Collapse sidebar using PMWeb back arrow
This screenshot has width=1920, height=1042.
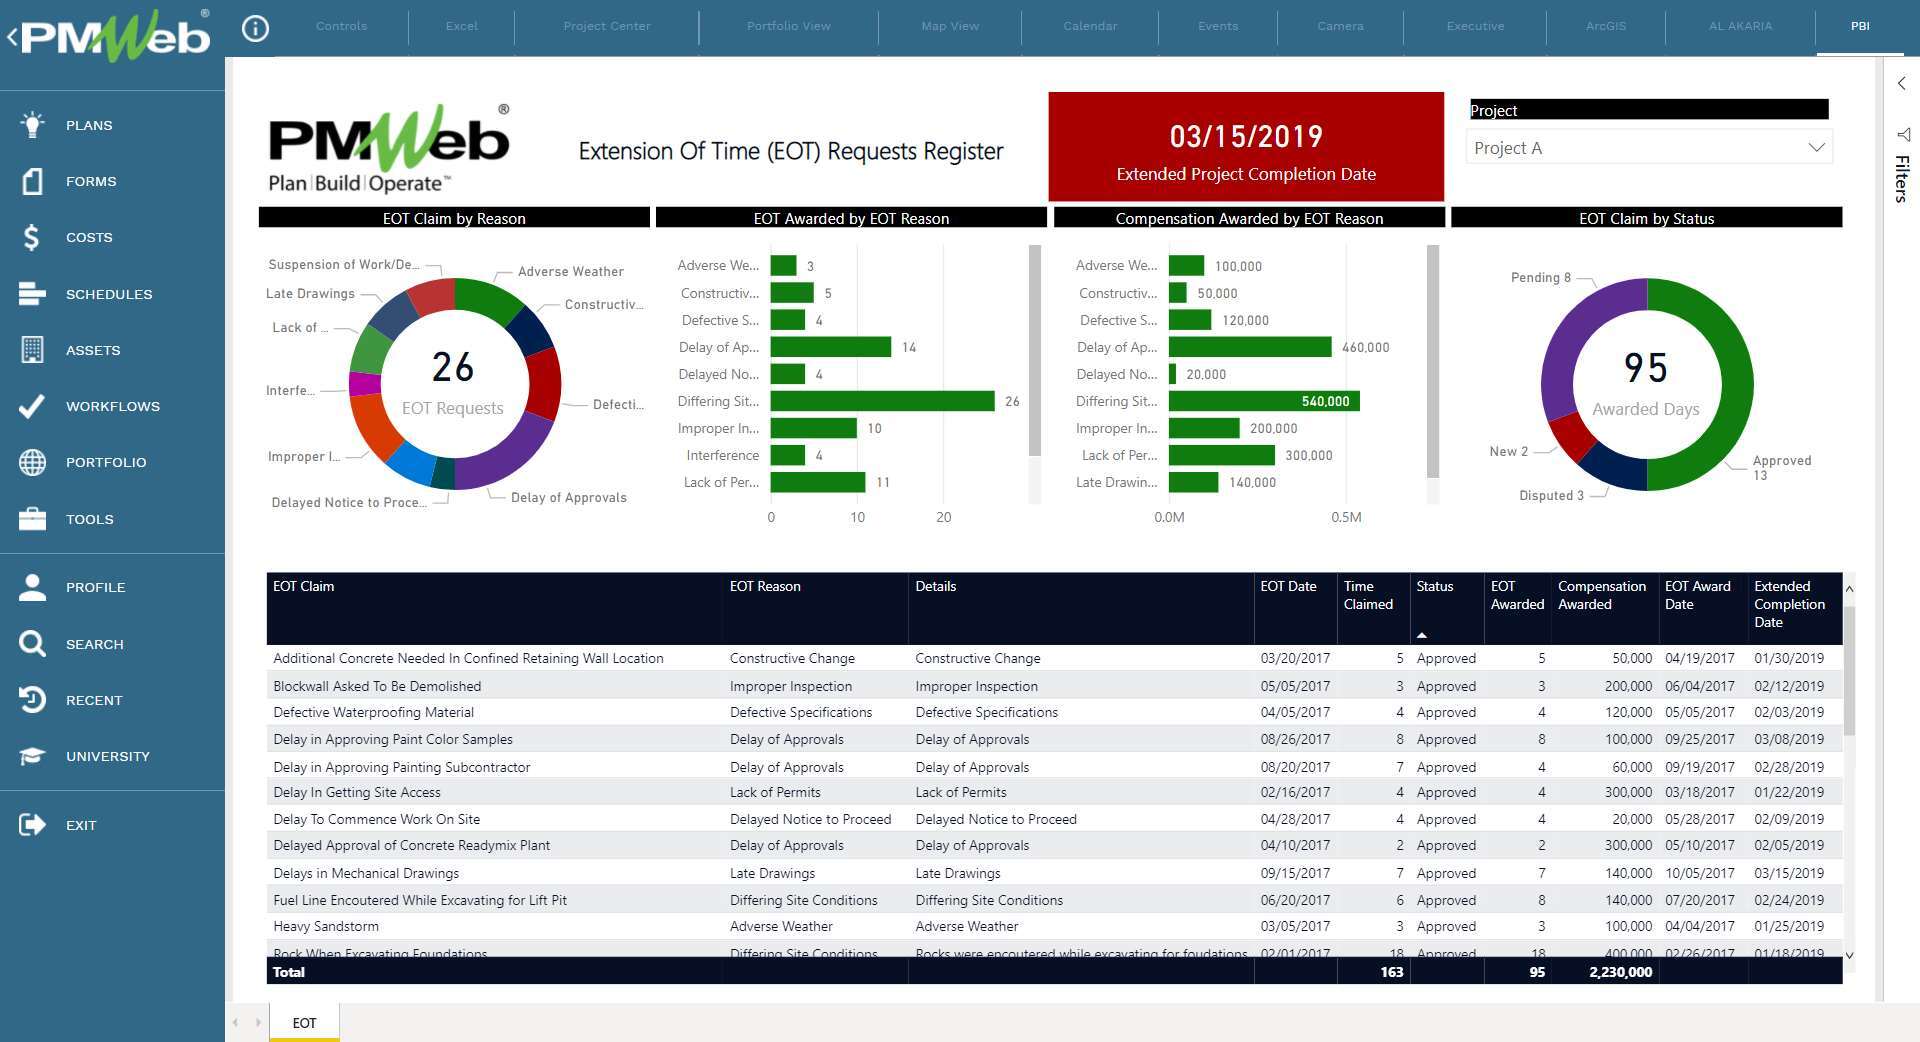tap(12, 38)
